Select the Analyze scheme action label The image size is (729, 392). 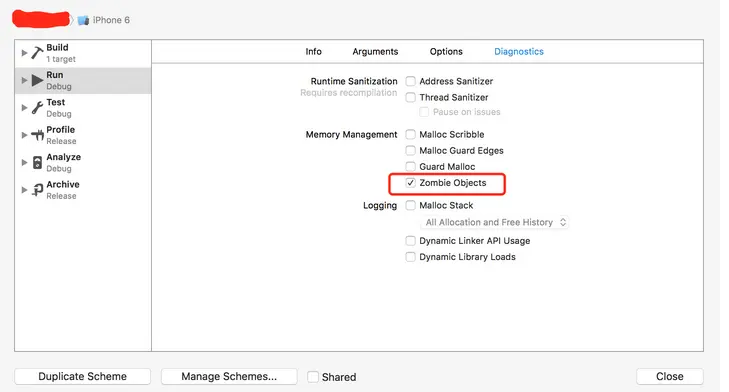[63, 157]
